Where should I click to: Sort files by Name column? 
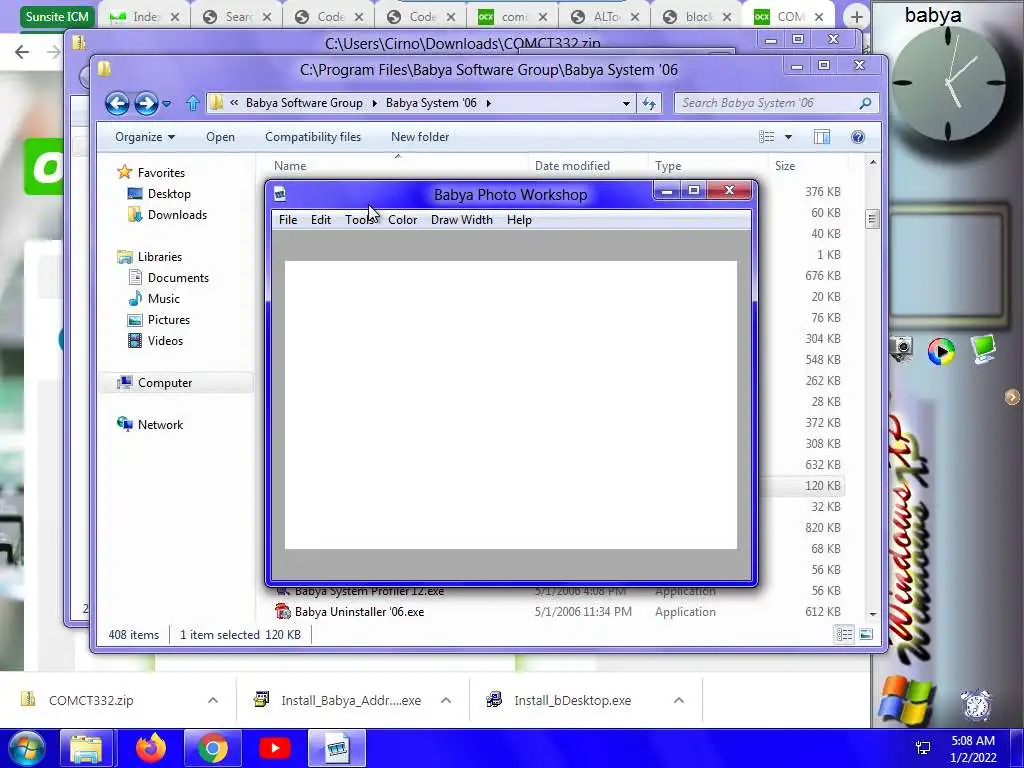290,166
